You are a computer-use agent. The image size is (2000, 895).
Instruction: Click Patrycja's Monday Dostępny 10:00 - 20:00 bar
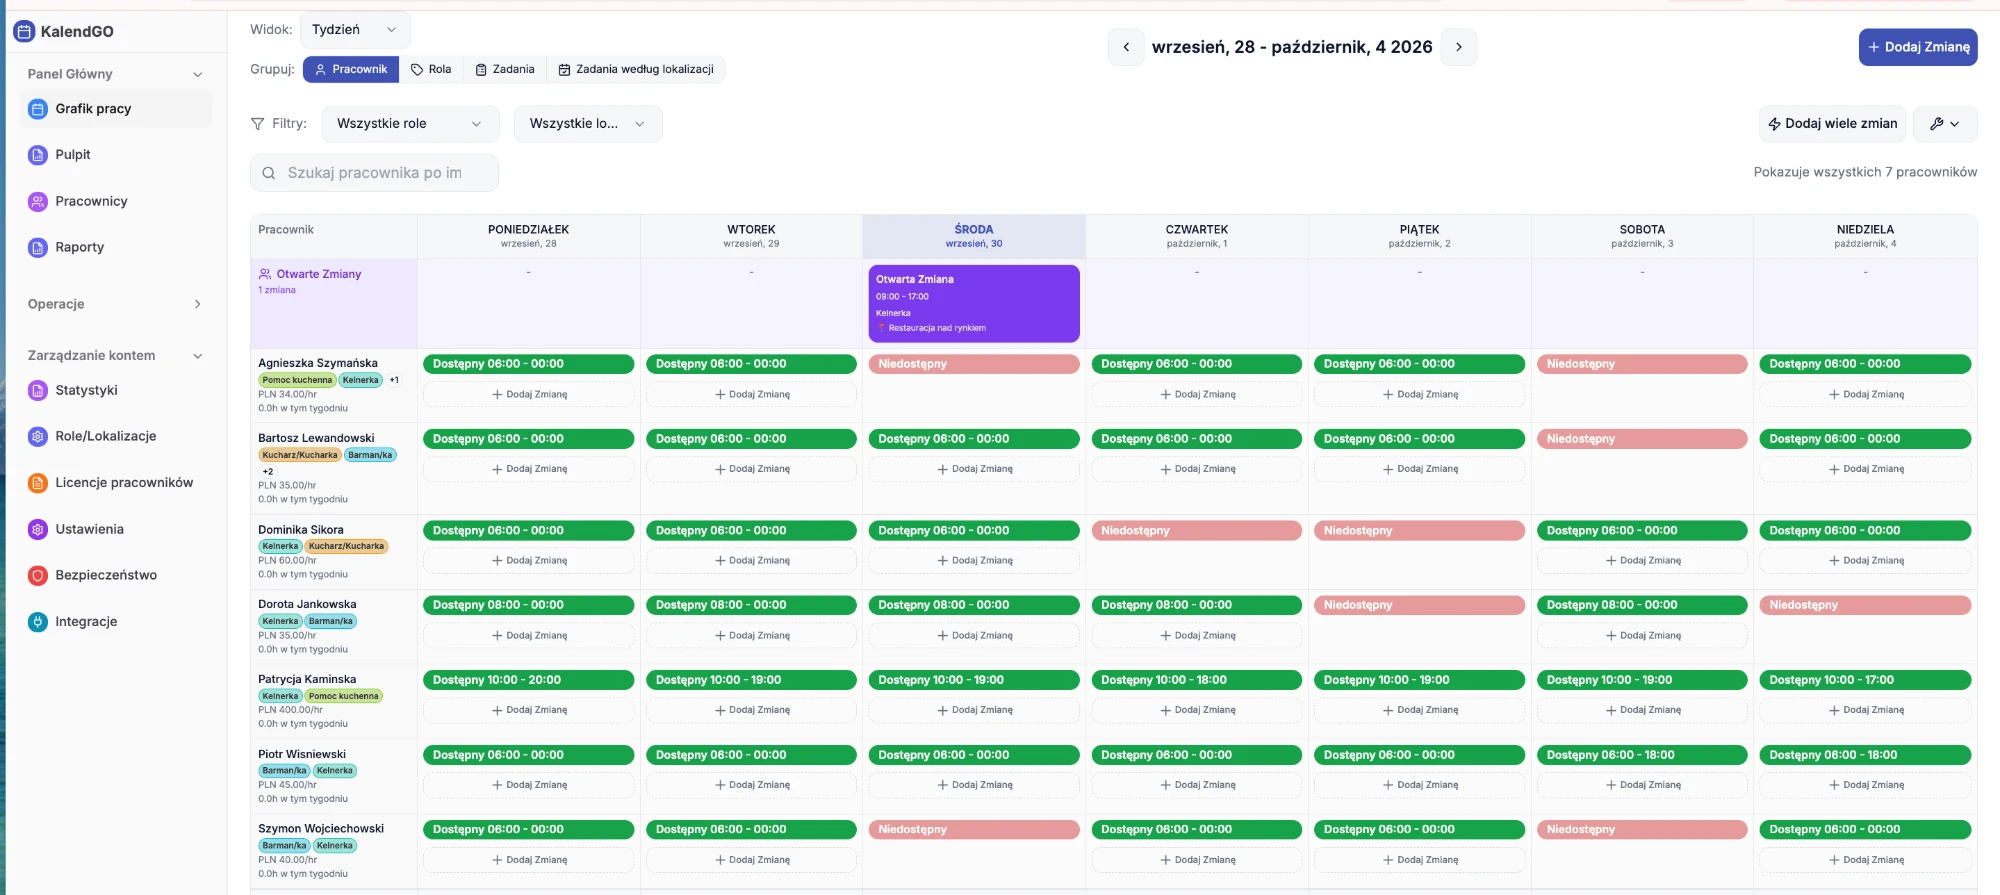point(529,680)
